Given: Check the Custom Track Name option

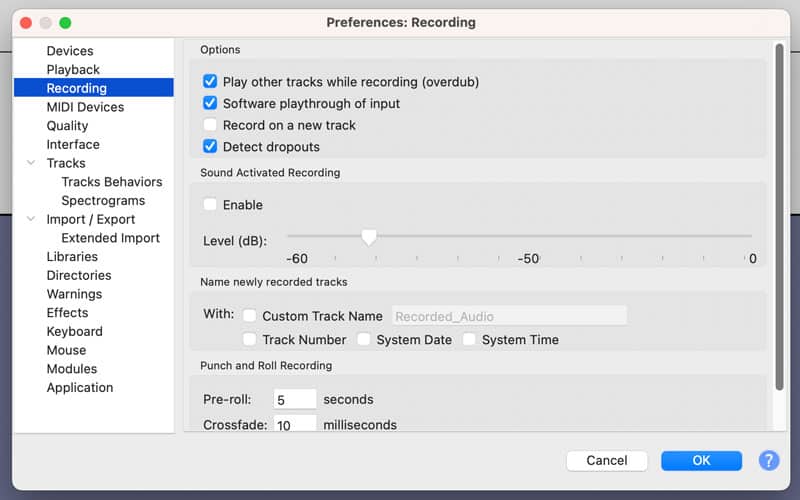Looking at the screenshot, I should (250, 316).
